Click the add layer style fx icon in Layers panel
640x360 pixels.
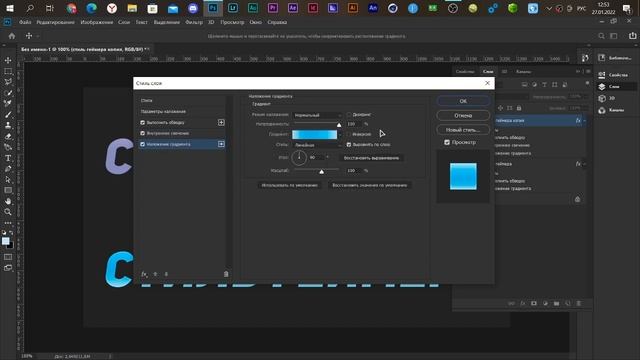coord(522,303)
